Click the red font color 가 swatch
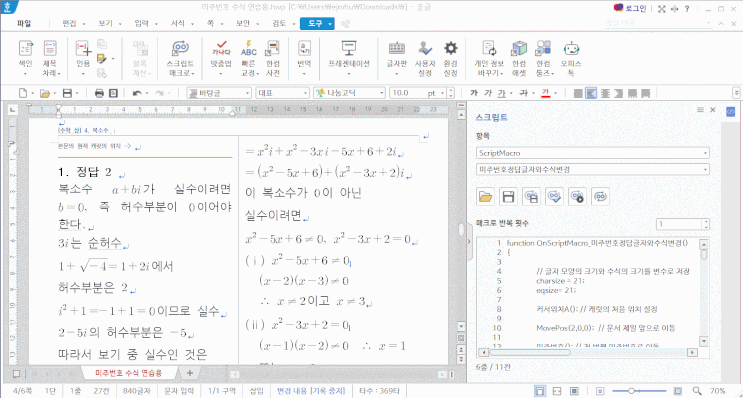This screenshot has height=398, width=743. tap(545, 93)
